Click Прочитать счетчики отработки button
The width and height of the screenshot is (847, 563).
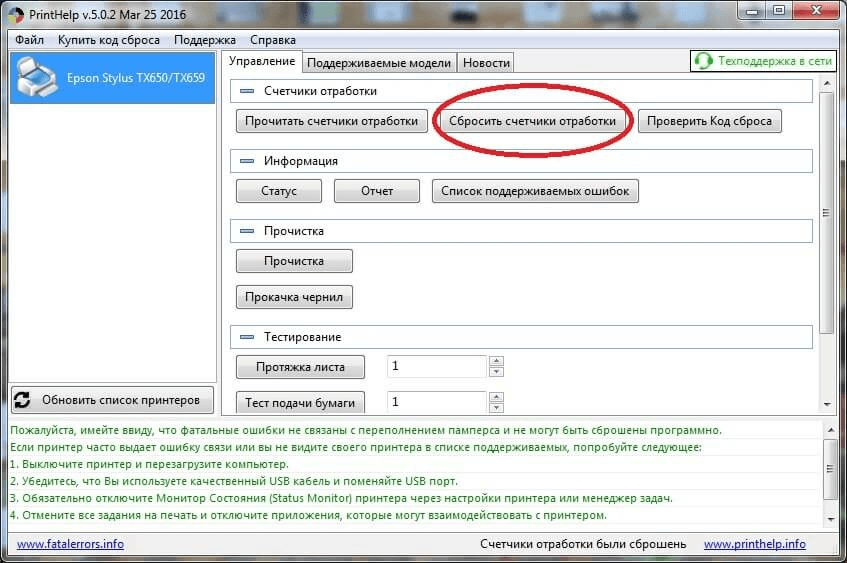click(332, 121)
